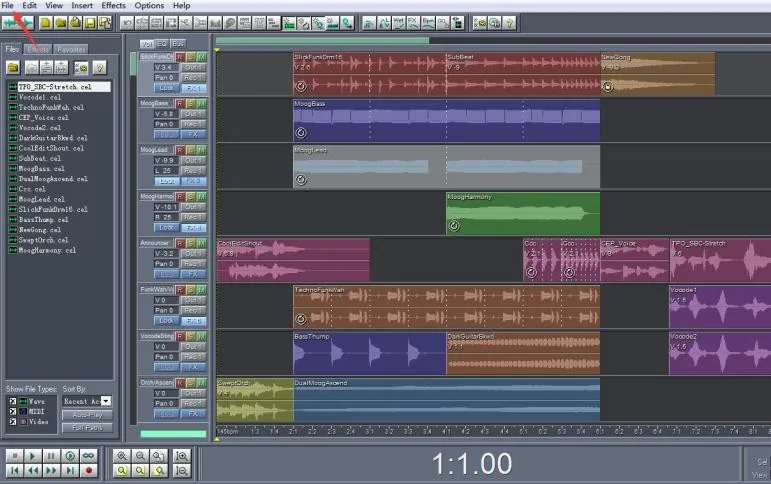Click the Open File folder icon in Files panel
This screenshot has width=771, height=484.
14,67
